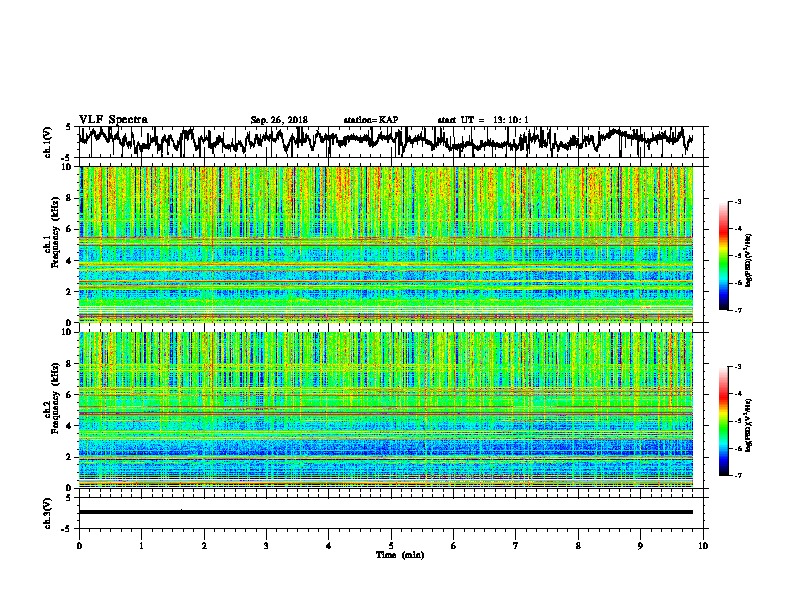Click the time axis tick label "3"
792x612 pixels.
tap(266, 546)
